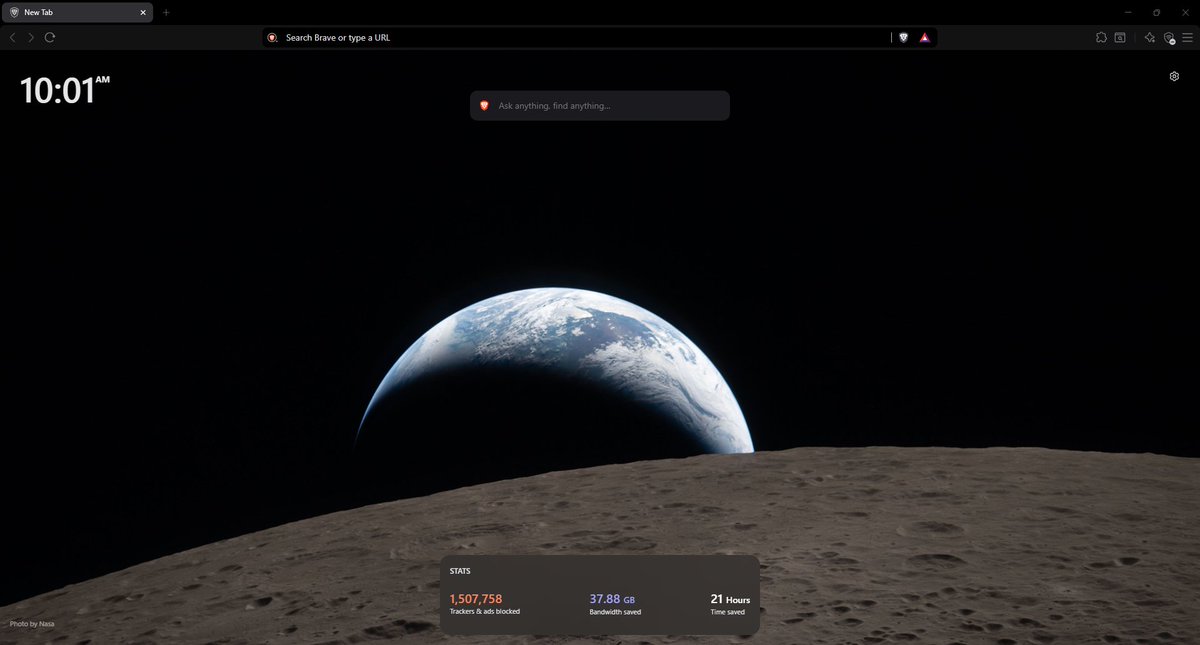Click the STATS heading
The image size is (1200, 645).
pos(460,571)
